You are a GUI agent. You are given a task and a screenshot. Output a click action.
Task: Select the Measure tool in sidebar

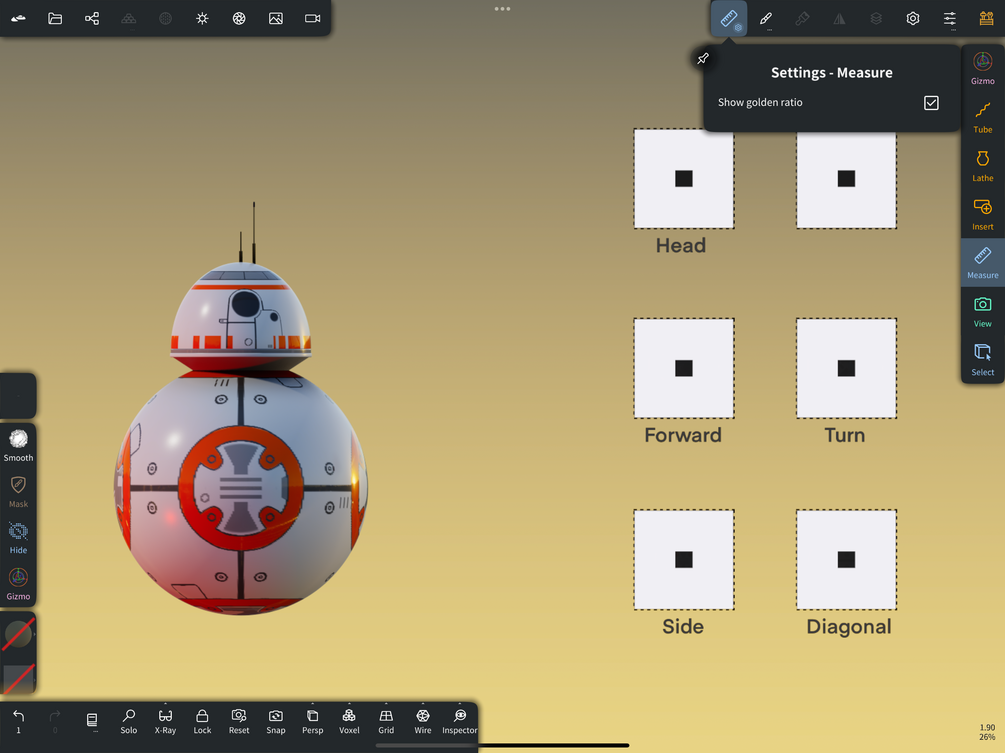point(983,263)
